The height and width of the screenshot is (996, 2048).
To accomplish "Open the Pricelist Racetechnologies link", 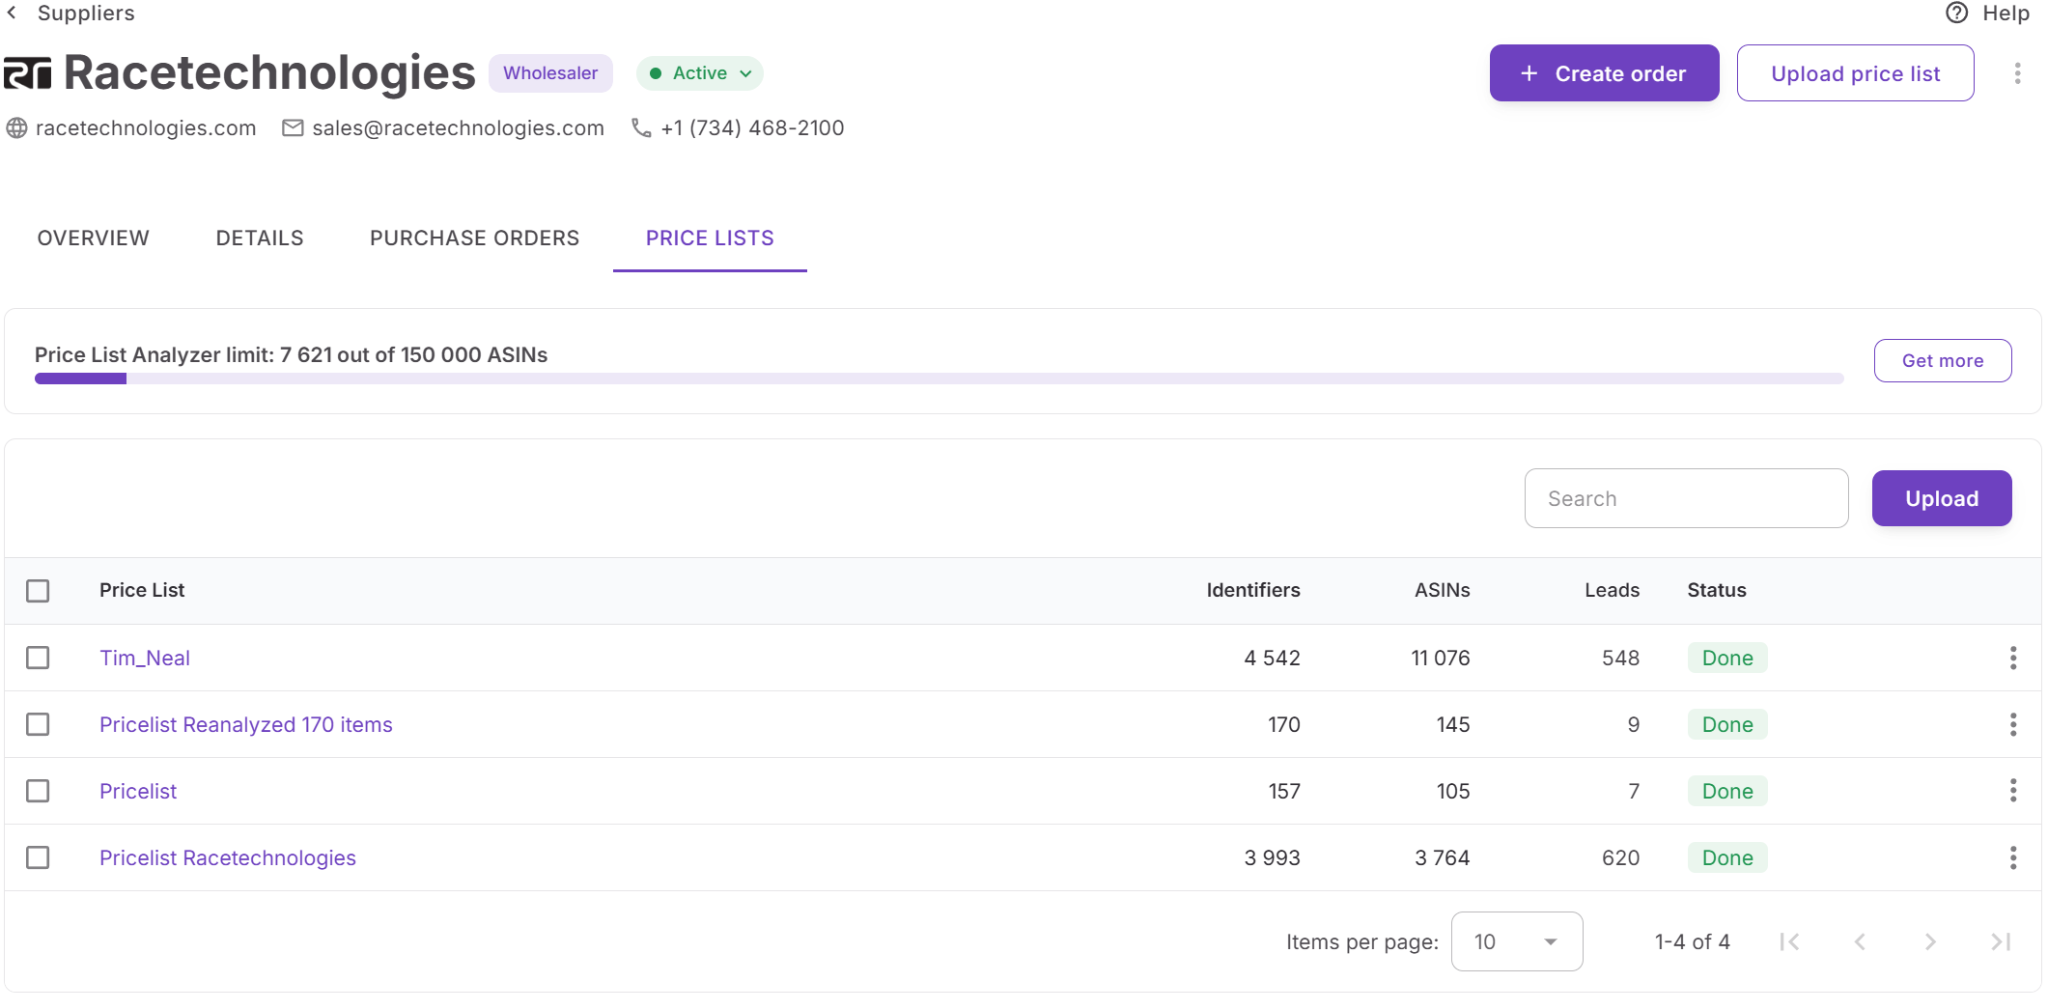I will [227, 858].
